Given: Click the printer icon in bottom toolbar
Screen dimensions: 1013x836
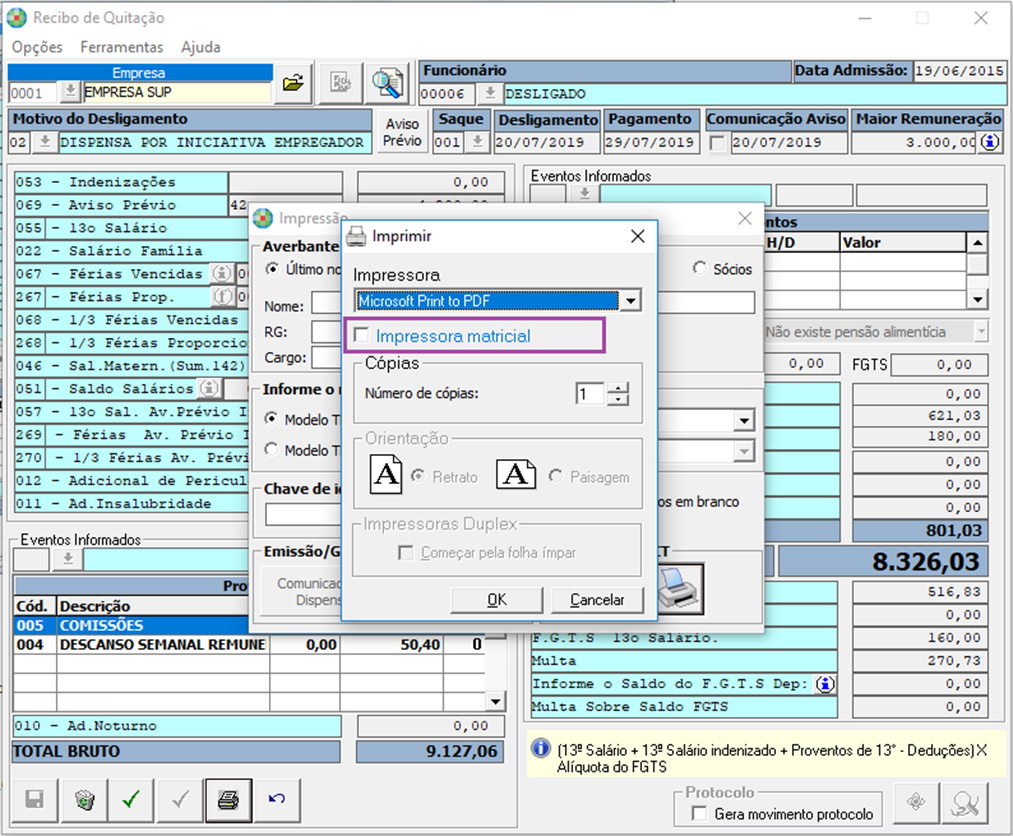Looking at the screenshot, I should 228,800.
